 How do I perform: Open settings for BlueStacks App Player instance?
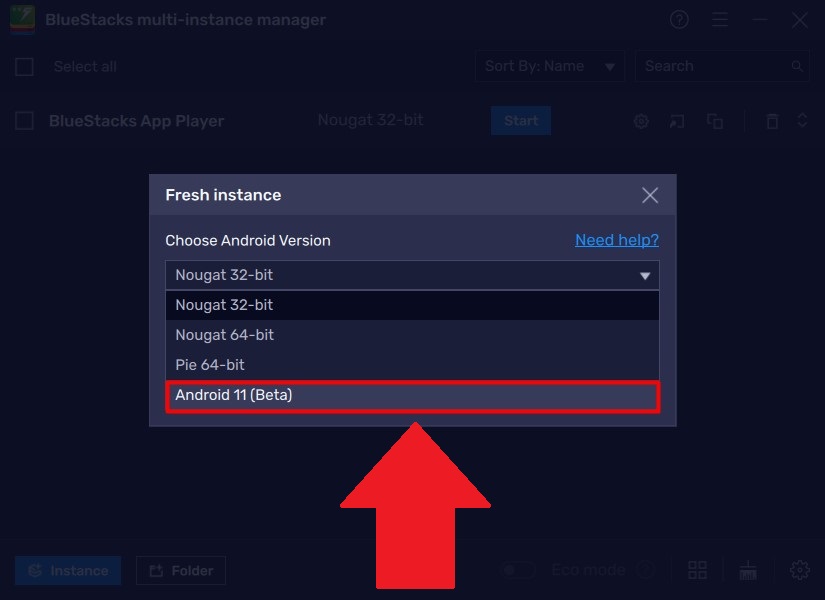(640, 120)
